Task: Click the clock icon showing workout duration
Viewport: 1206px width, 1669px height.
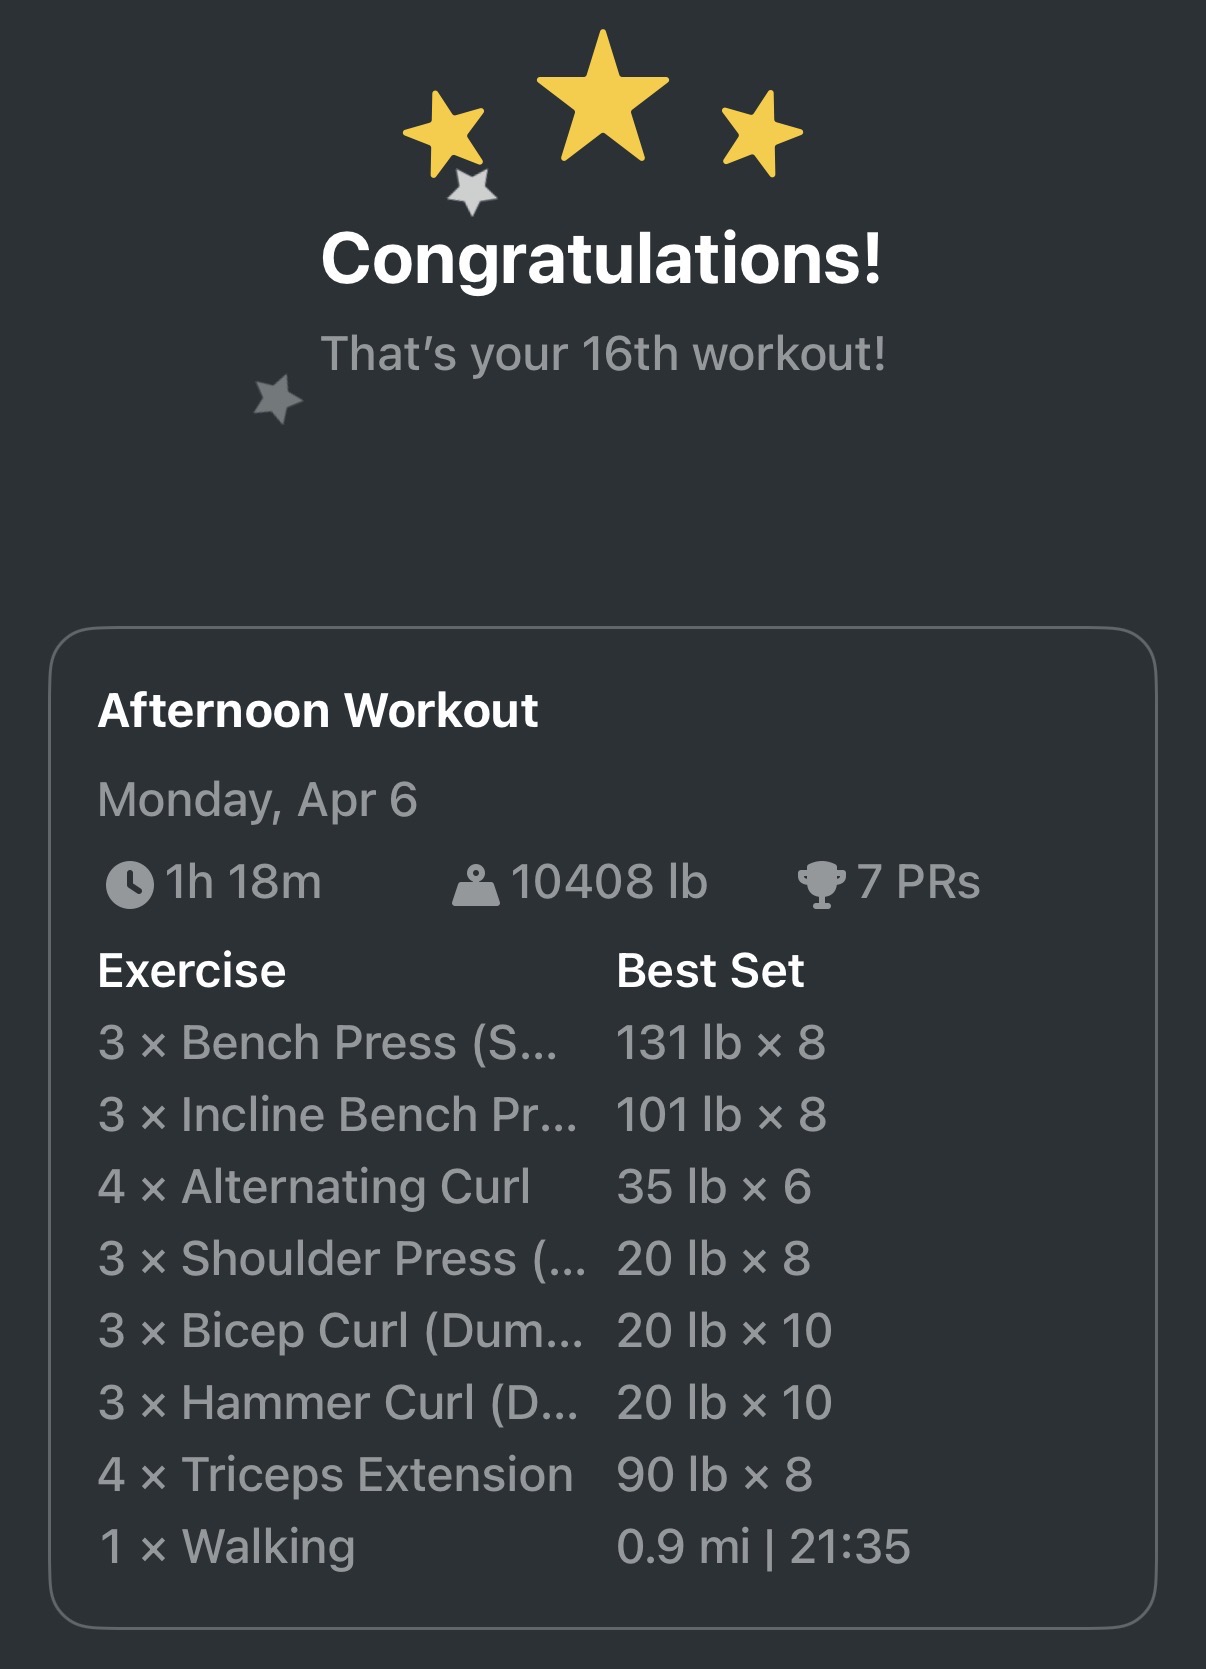Action: (x=130, y=881)
